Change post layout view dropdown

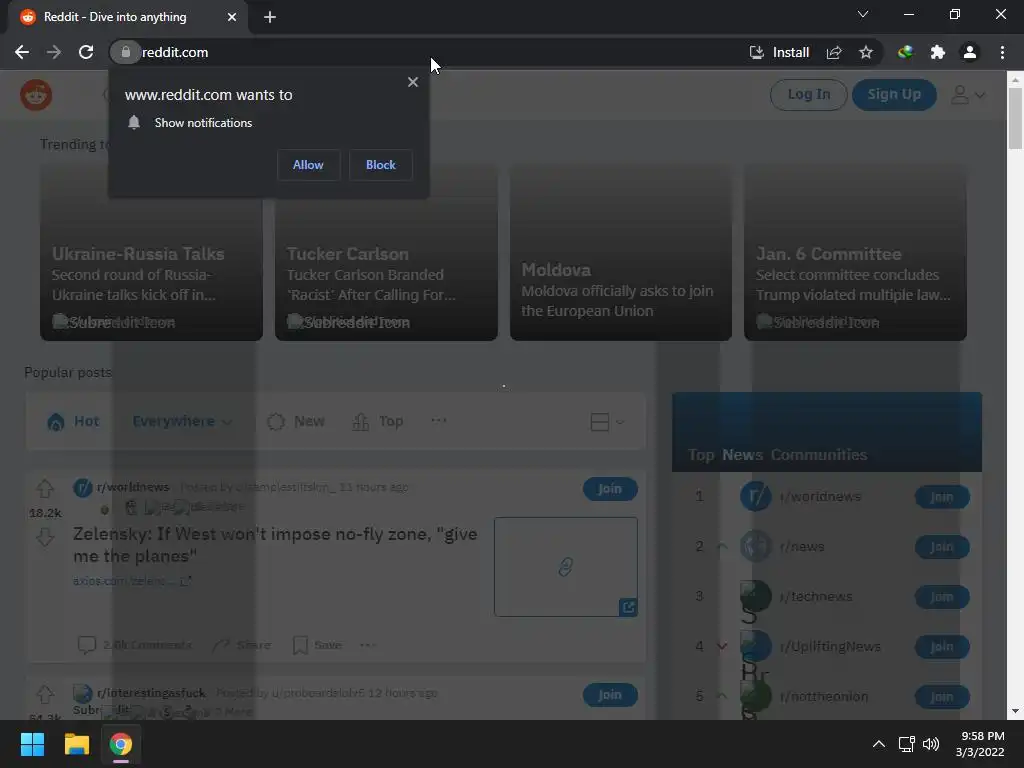[x=607, y=422]
